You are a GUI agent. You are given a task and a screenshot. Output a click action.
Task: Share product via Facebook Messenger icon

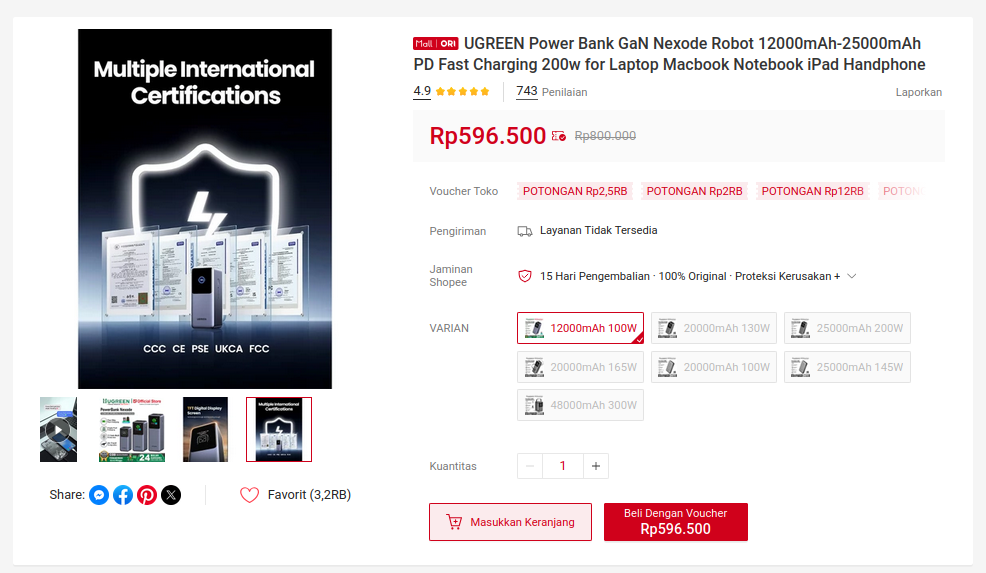click(99, 495)
